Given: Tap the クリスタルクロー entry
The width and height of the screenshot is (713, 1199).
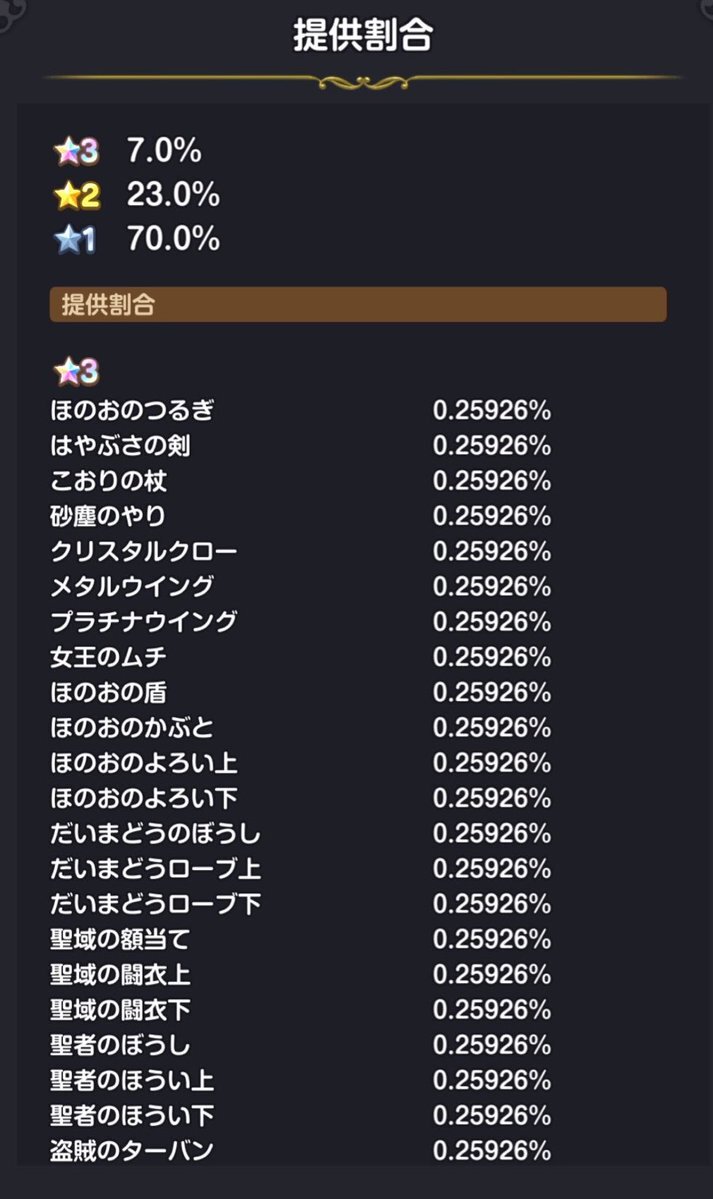Looking at the screenshot, I should point(144,551).
